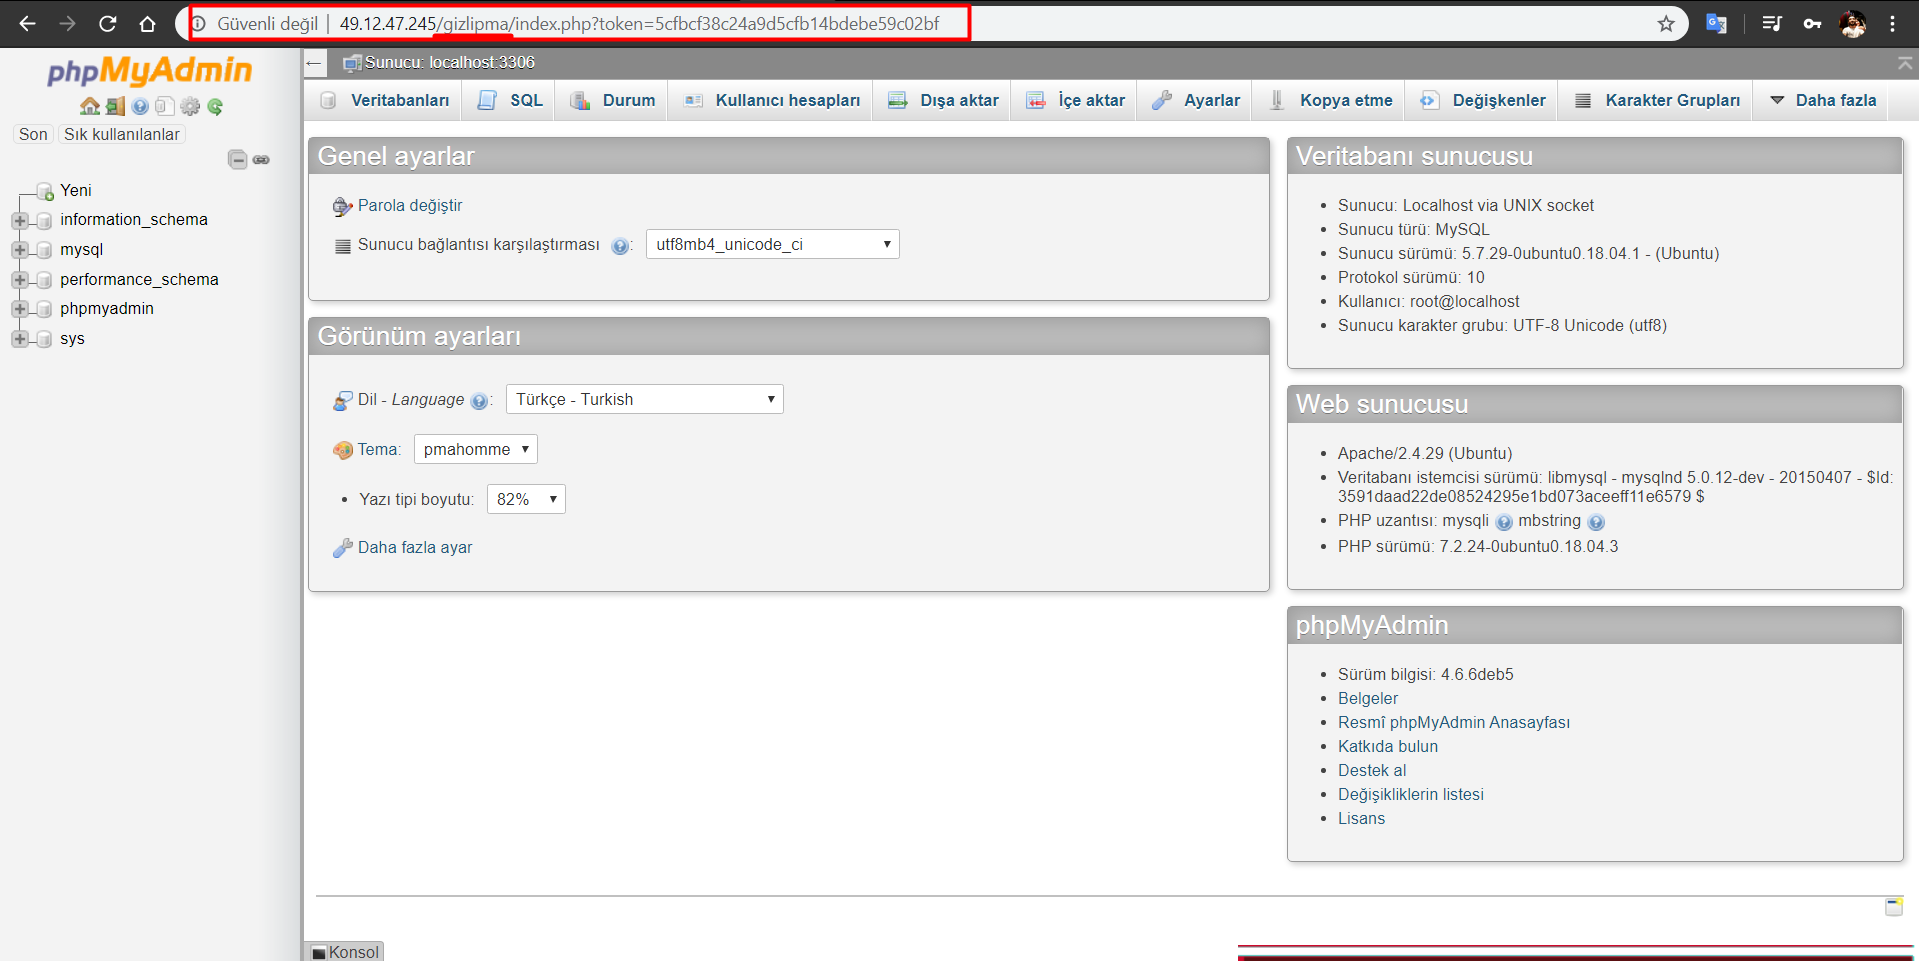Click the Daha fazla ayar link
Screen dimensions: 1919x961
(415, 547)
